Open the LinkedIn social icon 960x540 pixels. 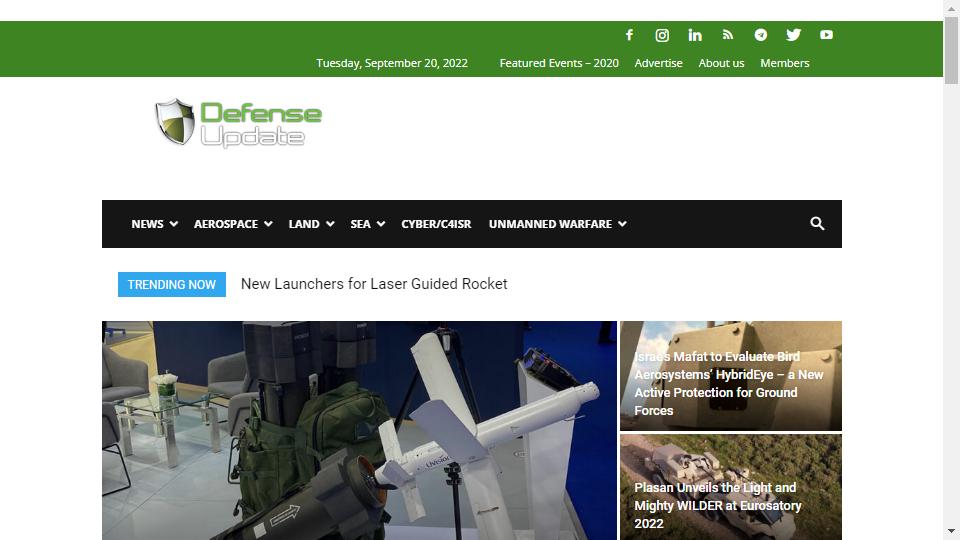coord(695,35)
